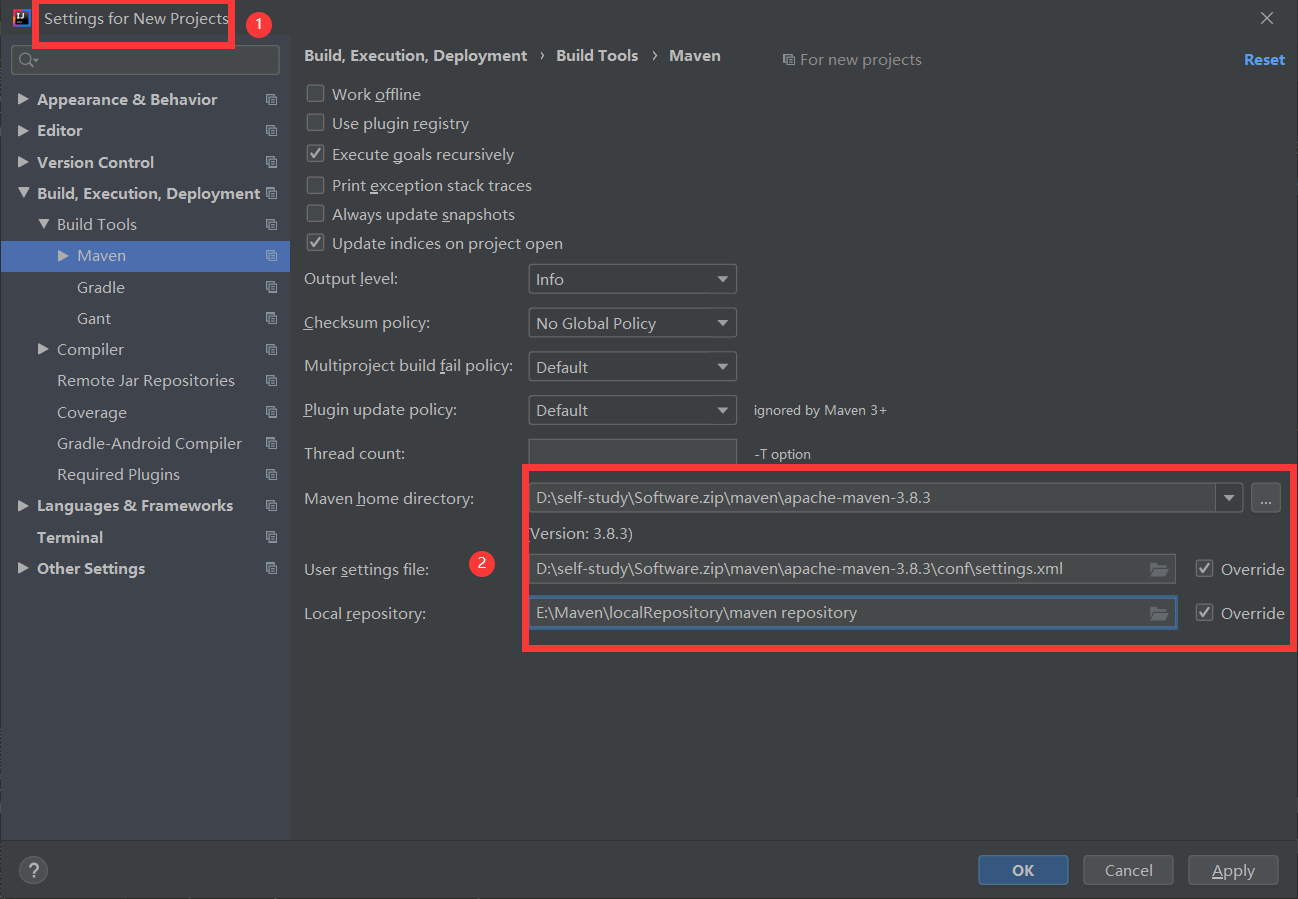Open Remote Jar Repositories settings
Image resolution: width=1298 pixels, height=899 pixels.
pyautogui.click(x=146, y=381)
